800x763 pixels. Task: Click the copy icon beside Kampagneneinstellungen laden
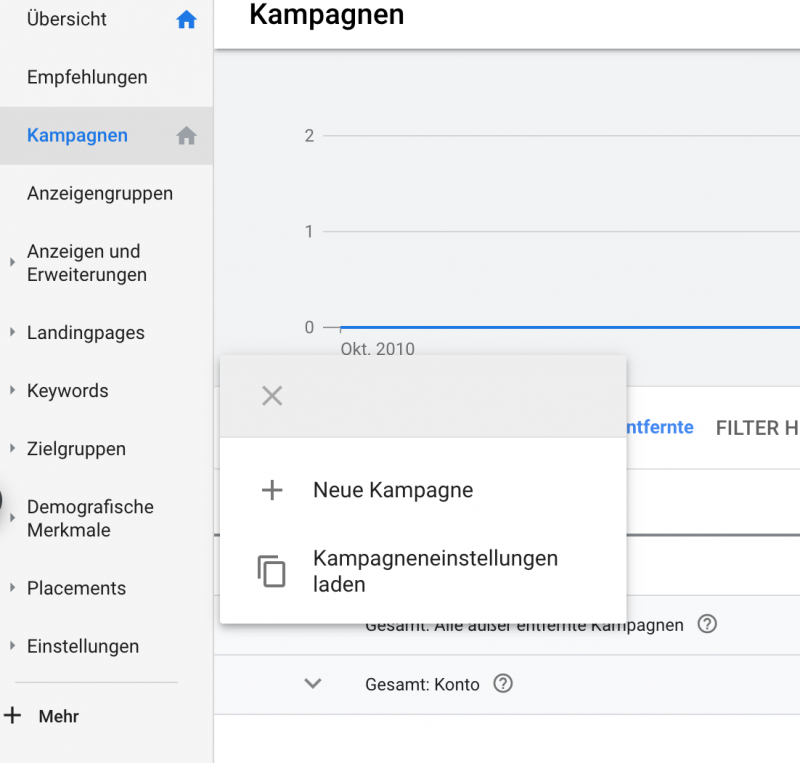click(271, 570)
